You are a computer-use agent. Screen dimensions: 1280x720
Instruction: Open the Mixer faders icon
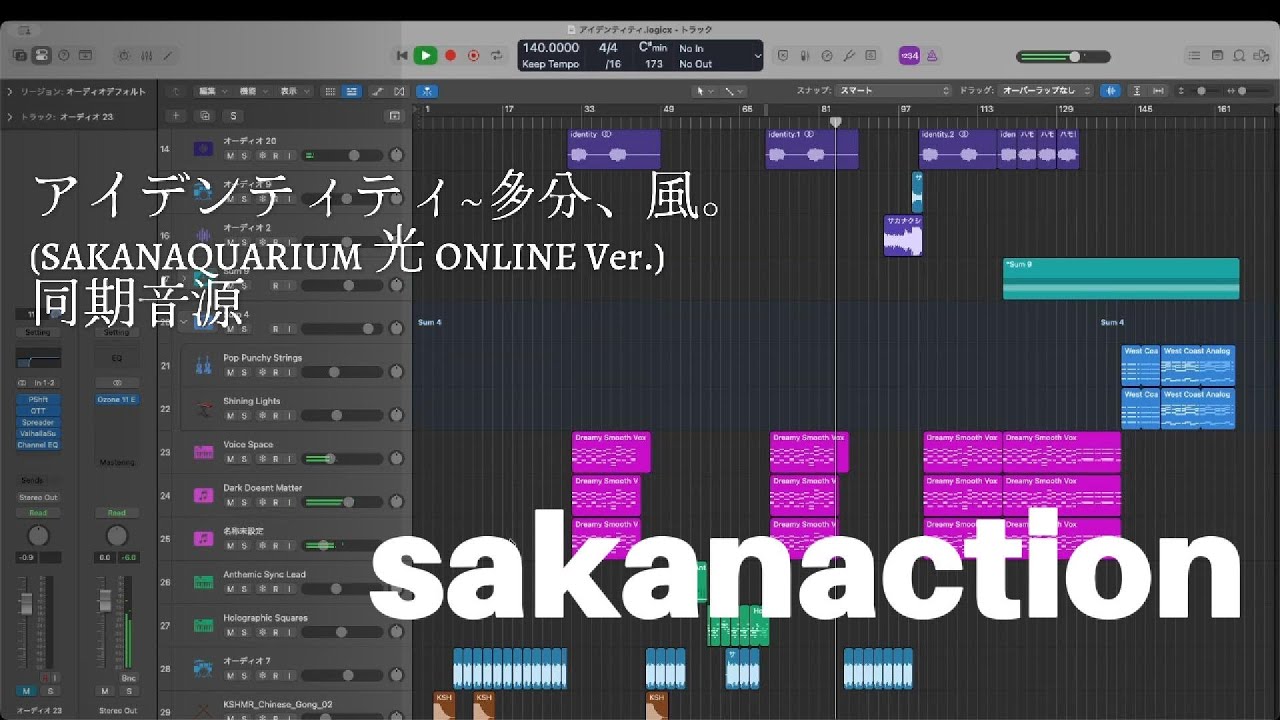coord(147,56)
